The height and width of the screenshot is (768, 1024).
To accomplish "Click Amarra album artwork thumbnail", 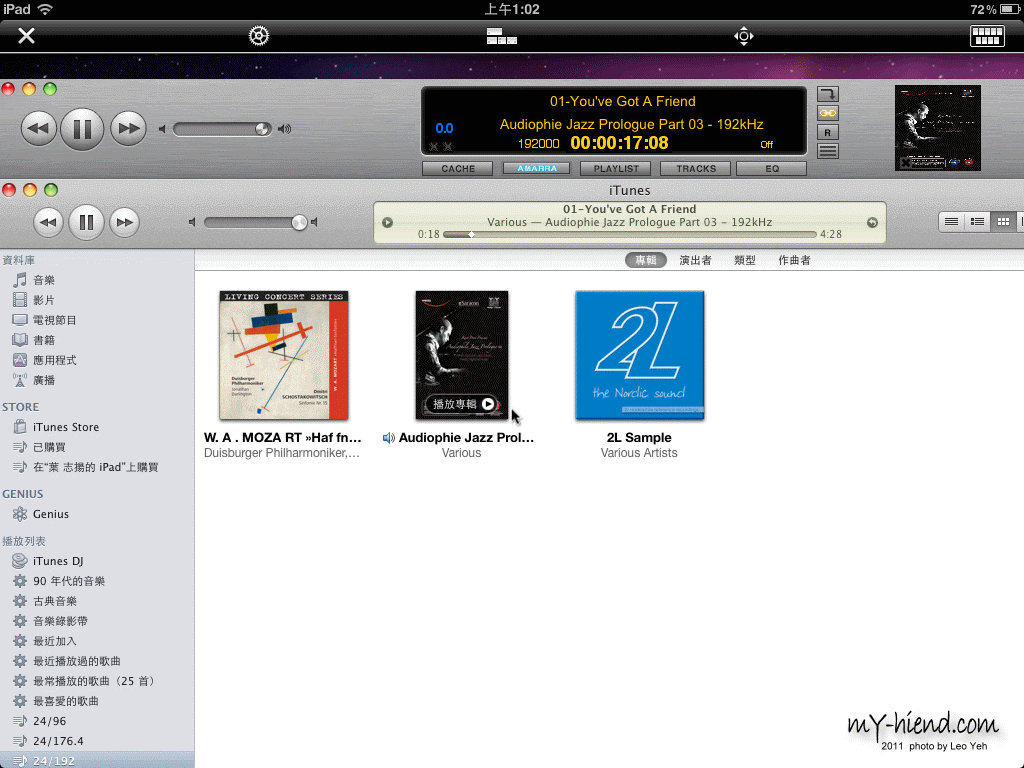I will pos(937,127).
